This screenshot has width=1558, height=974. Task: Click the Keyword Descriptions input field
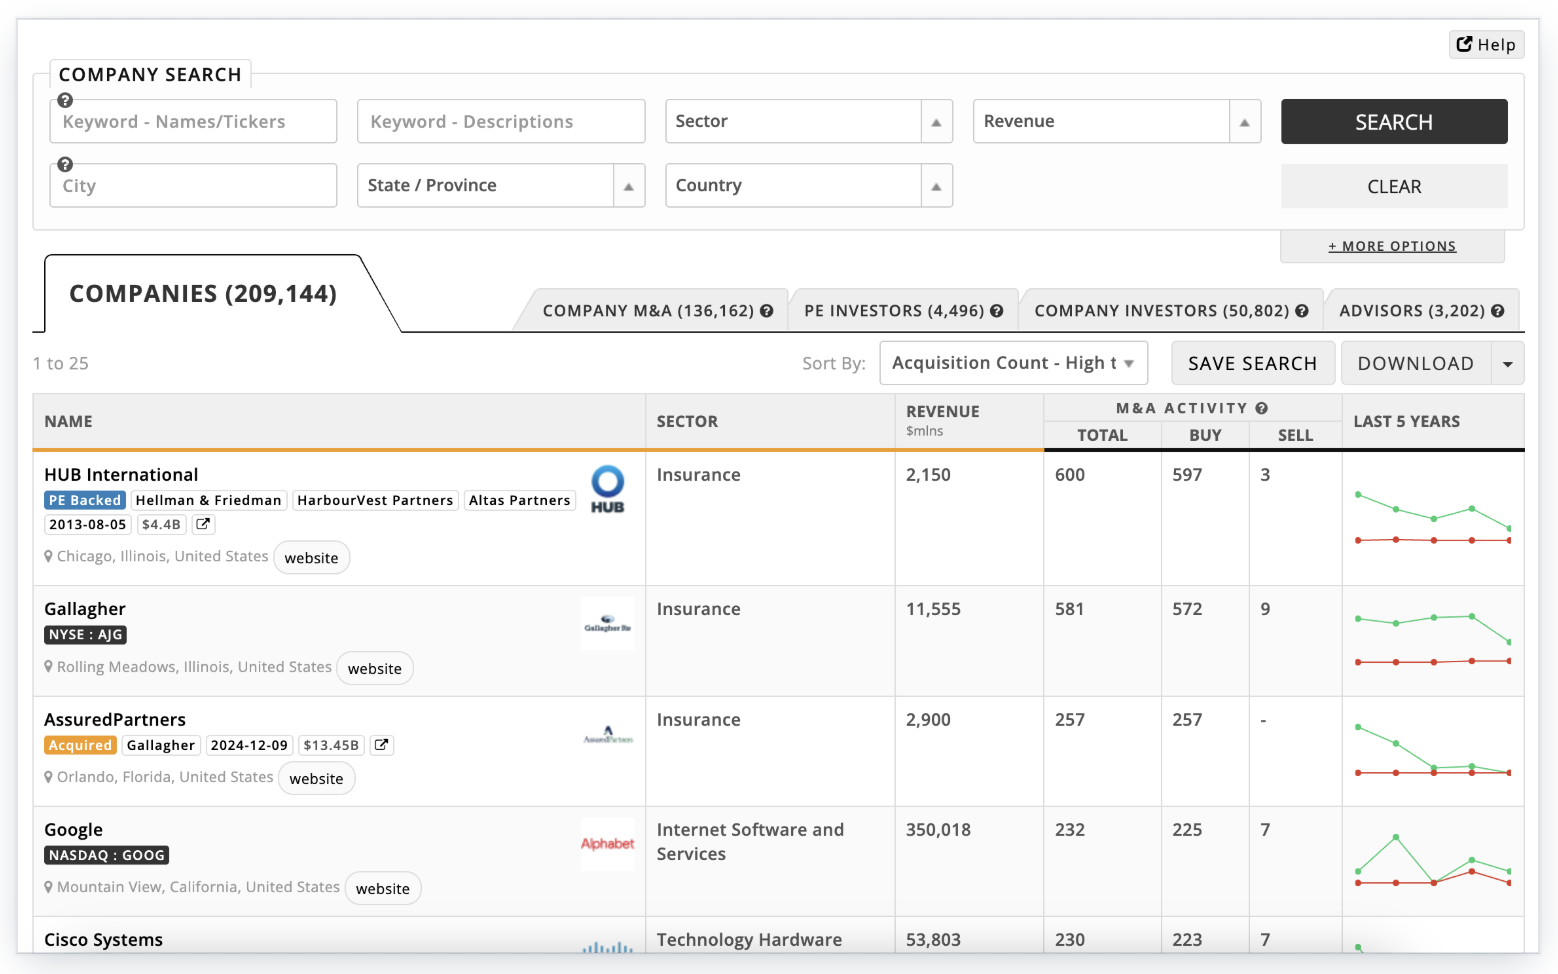500,122
